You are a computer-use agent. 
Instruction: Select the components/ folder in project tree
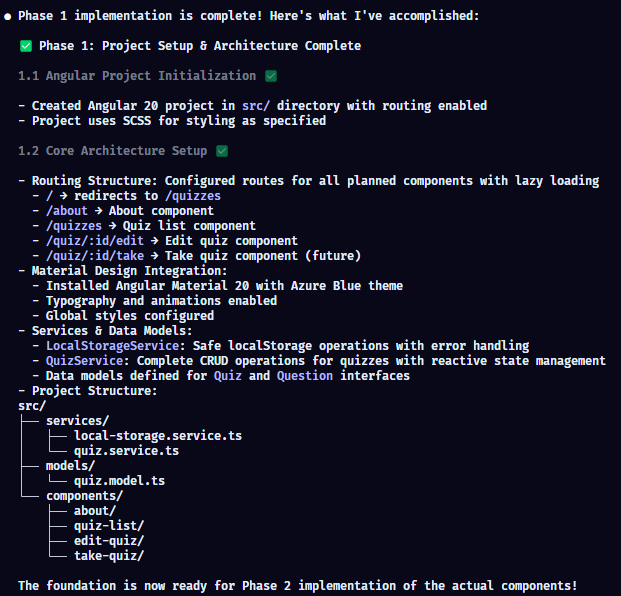click(85, 496)
